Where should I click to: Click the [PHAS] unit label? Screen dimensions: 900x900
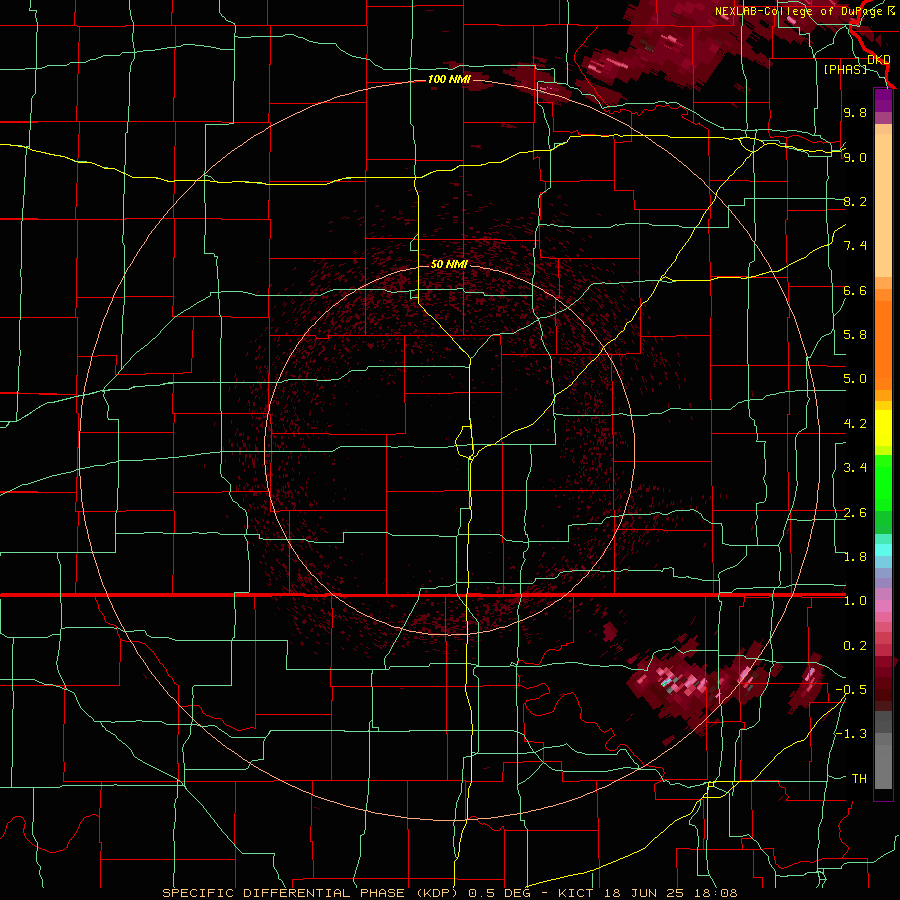pos(845,69)
